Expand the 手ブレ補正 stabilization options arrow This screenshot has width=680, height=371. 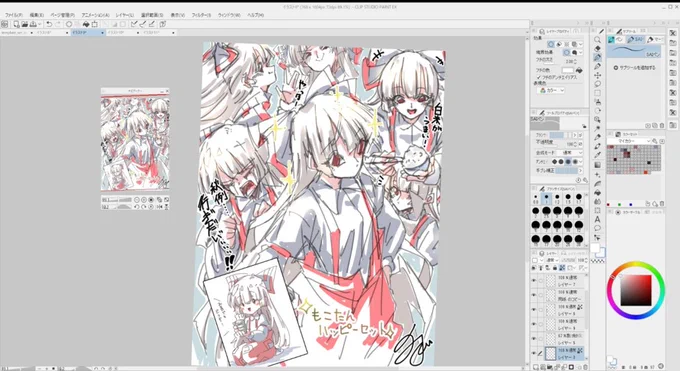[x=581, y=171]
